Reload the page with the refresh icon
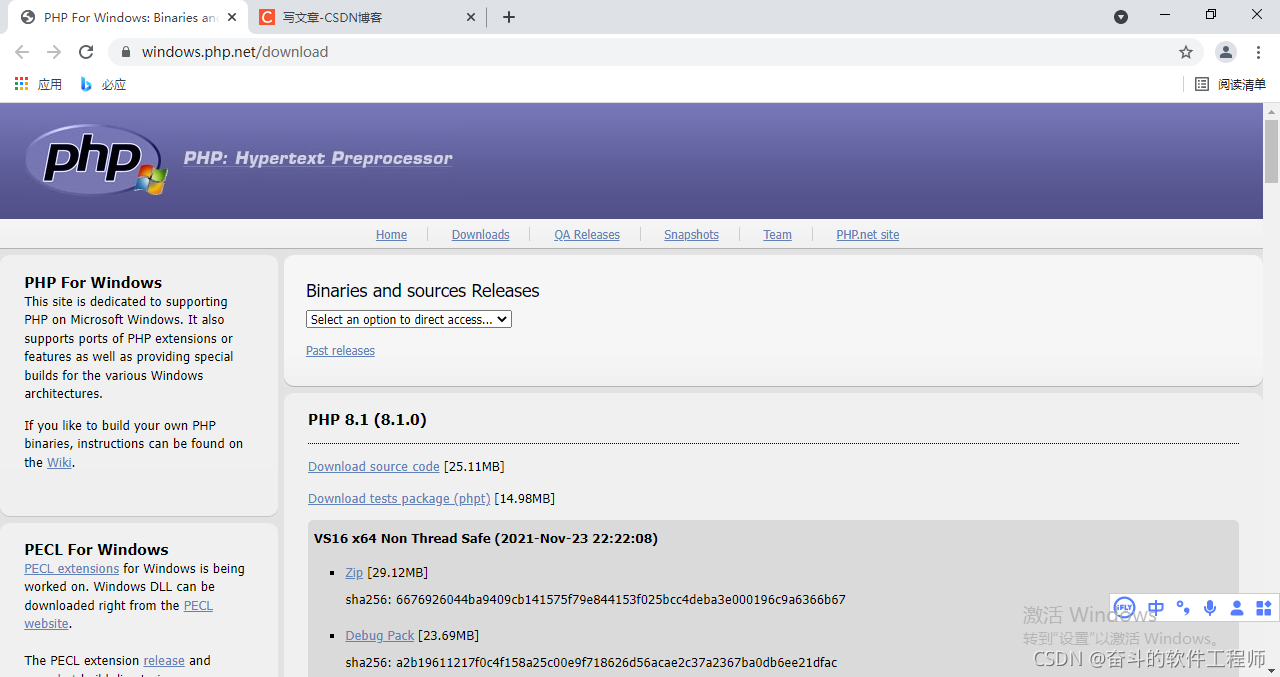This screenshot has height=677, width=1280. pos(86,52)
